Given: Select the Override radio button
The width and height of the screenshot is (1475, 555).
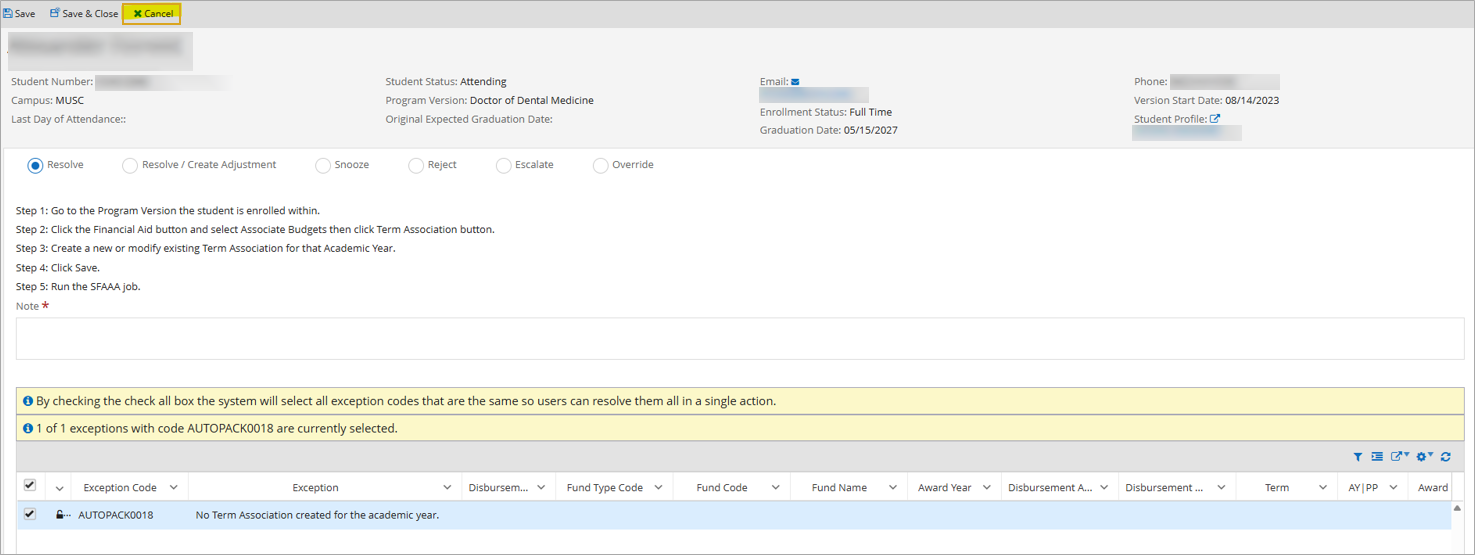Looking at the screenshot, I should [x=600, y=165].
